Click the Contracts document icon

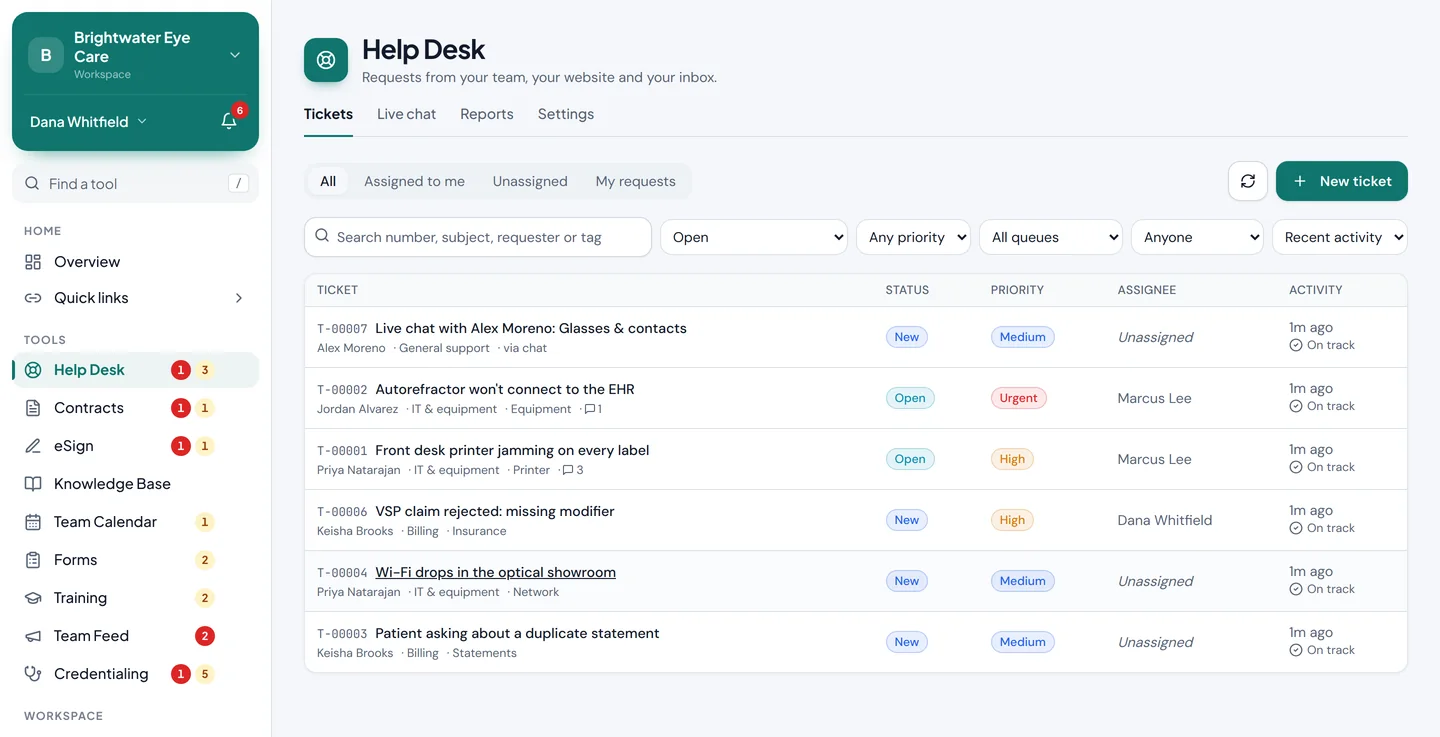[33, 408]
